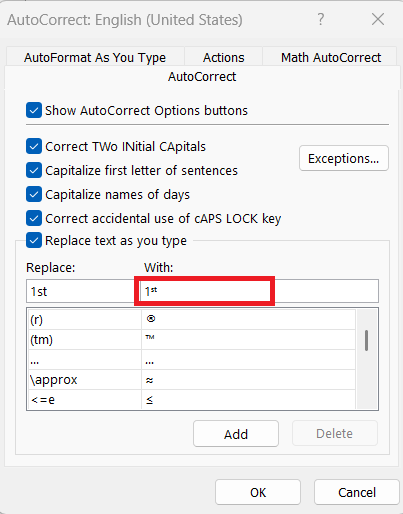This screenshot has height=514, width=403.
Task: Click the replacement list scrollbar thumb
Action: point(366,340)
